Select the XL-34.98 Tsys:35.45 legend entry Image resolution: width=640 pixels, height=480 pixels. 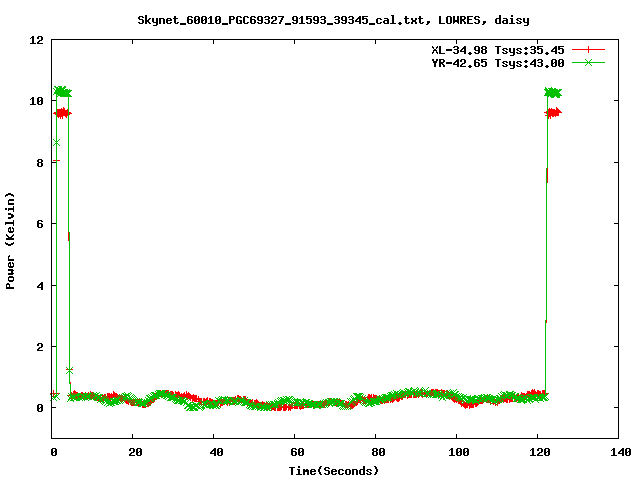pos(498,50)
